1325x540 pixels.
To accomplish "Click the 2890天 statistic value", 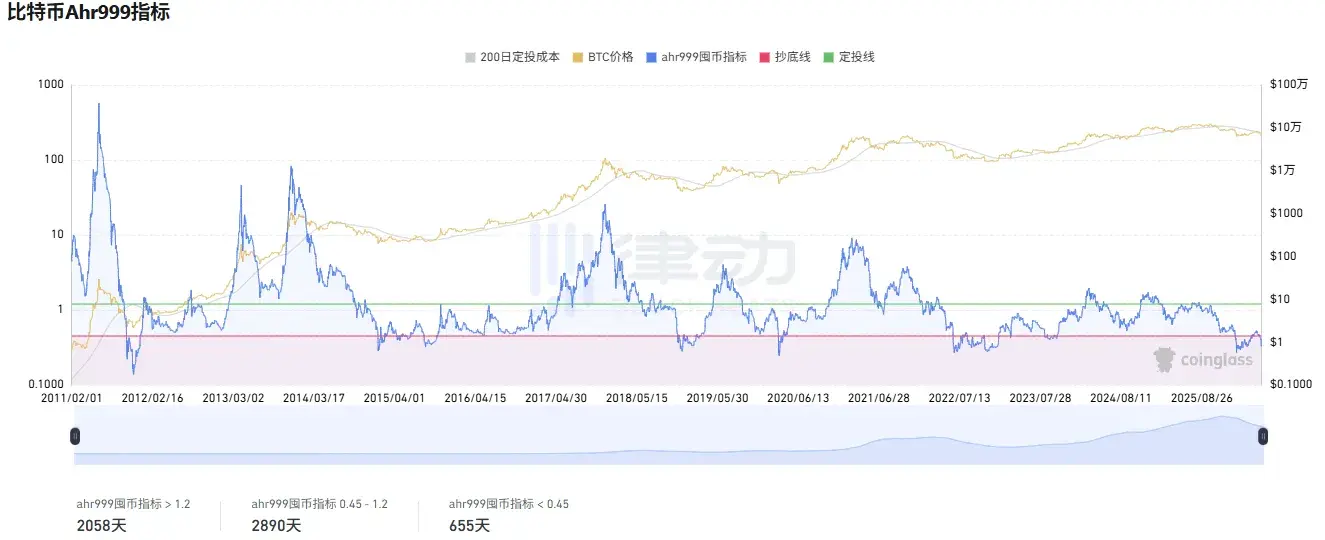I will coord(277,525).
